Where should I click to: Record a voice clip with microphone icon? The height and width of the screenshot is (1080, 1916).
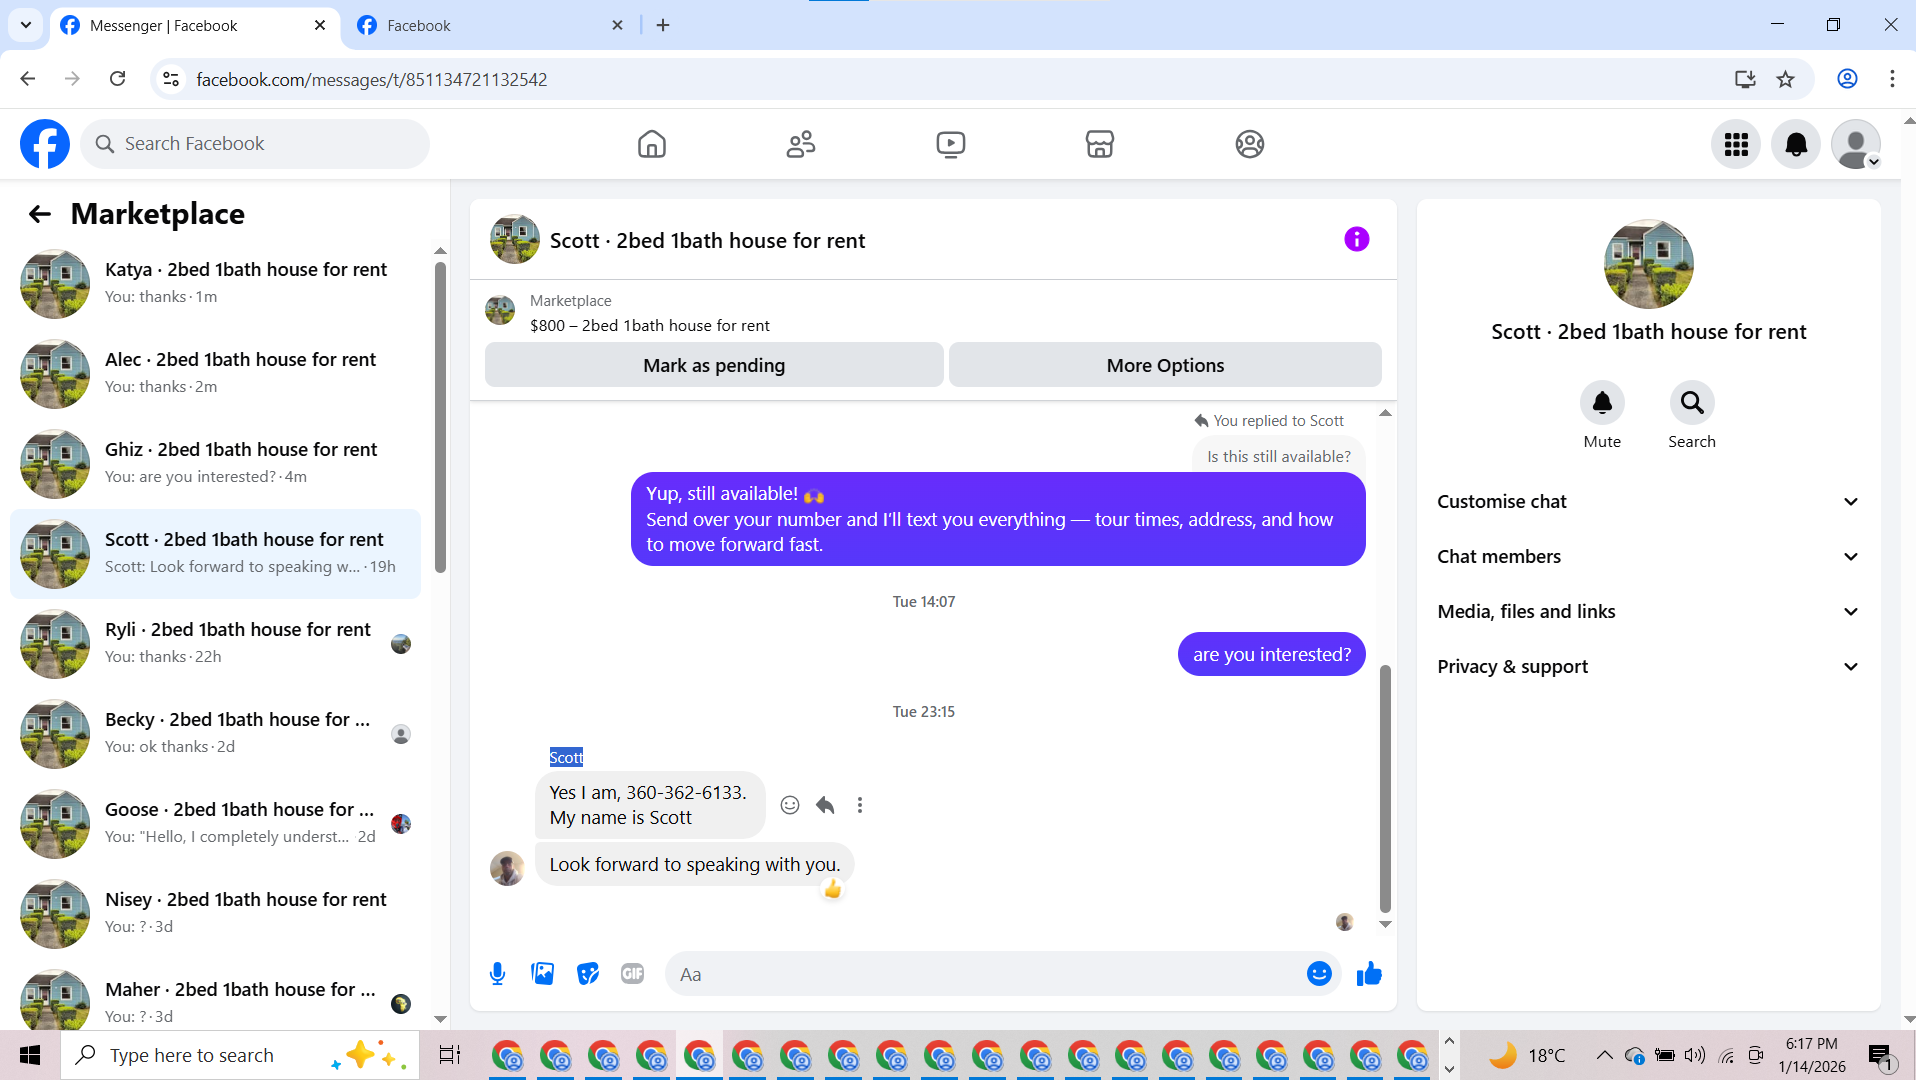497,974
